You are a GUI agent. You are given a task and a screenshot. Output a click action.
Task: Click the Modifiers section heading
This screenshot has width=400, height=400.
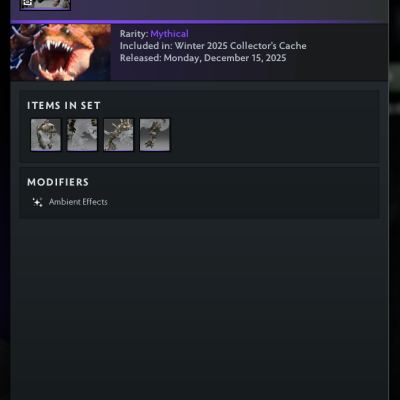coord(58,182)
